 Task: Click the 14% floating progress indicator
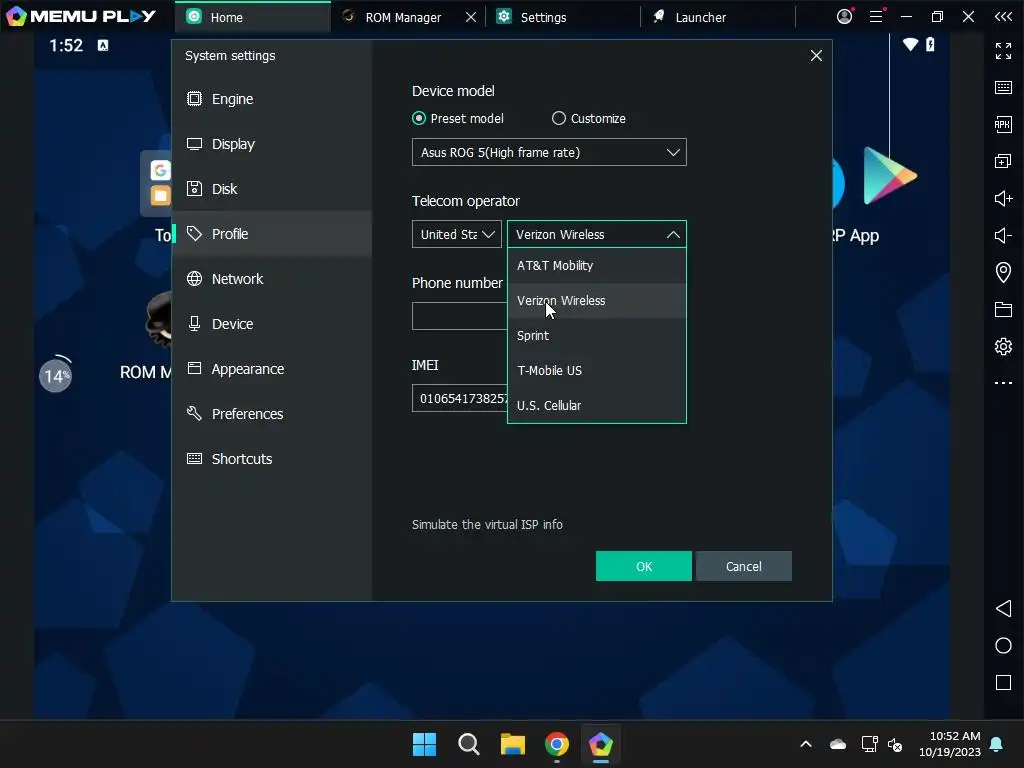pyautogui.click(x=56, y=376)
